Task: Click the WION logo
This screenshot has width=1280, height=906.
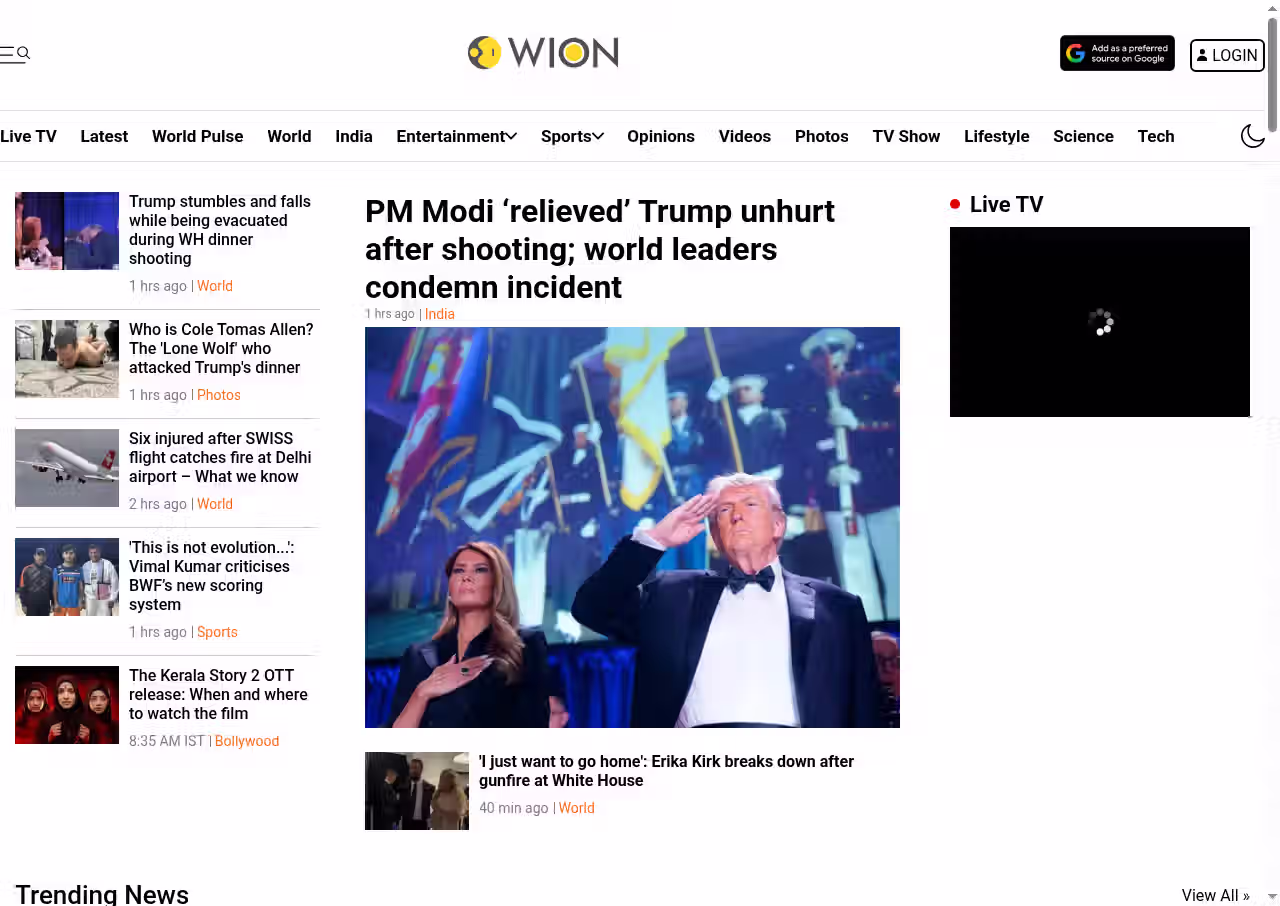Action: tap(543, 53)
